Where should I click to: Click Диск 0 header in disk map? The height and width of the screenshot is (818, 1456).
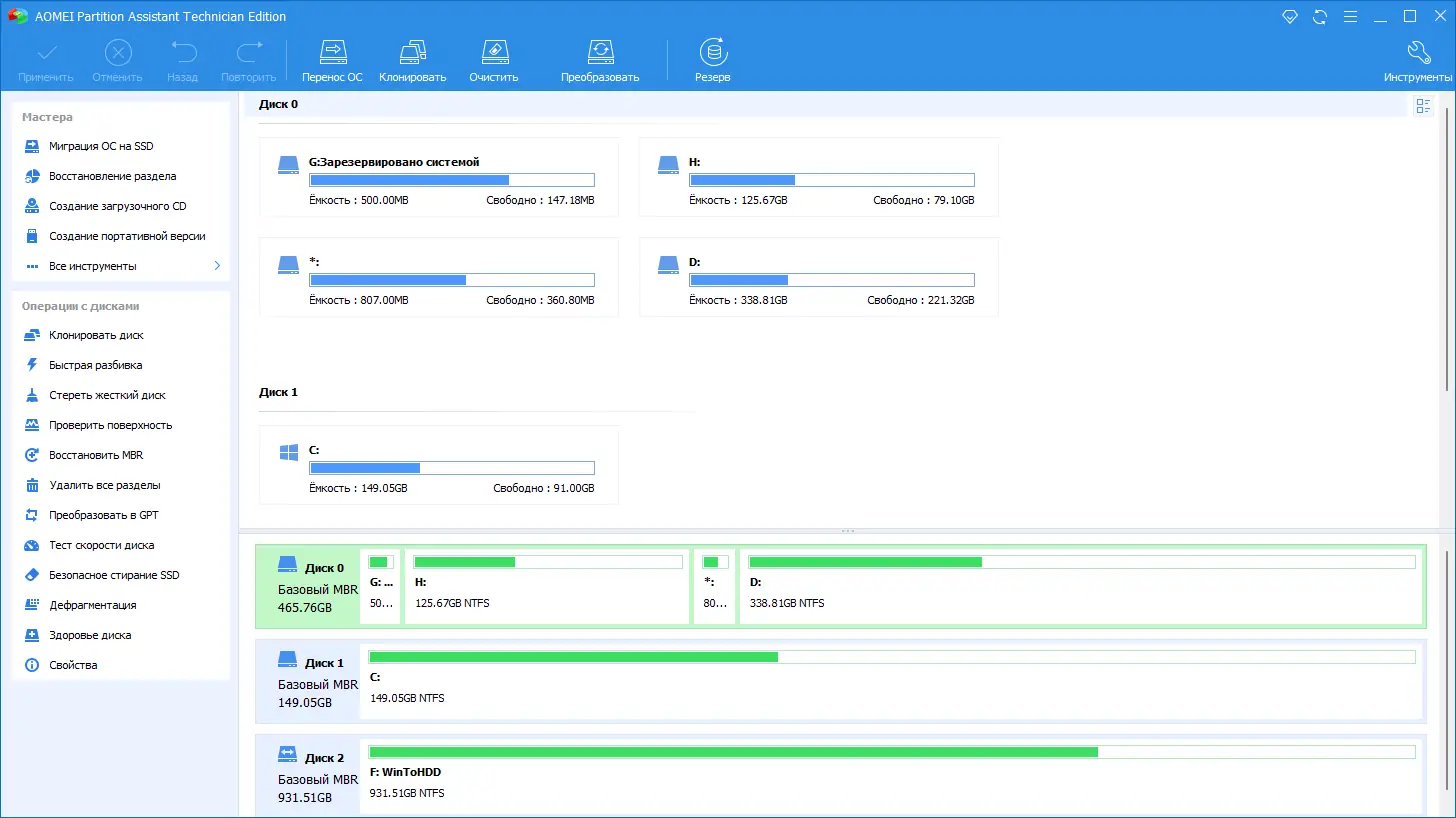(307, 587)
